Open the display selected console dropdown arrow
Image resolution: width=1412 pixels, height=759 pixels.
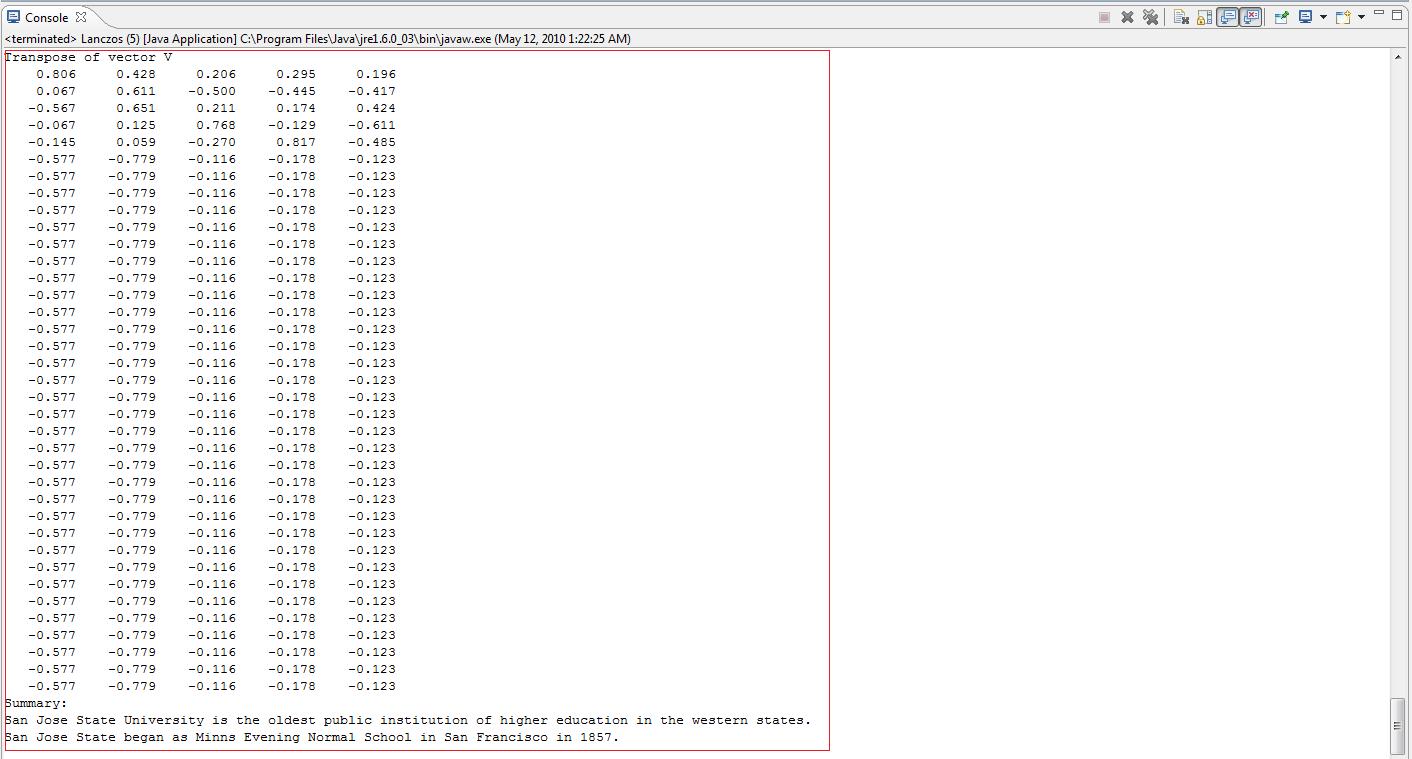click(x=1323, y=17)
